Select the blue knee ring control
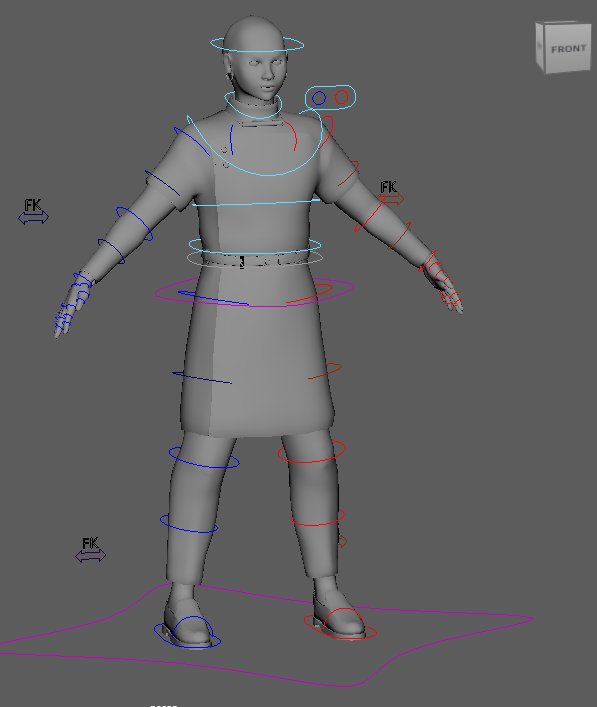This screenshot has height=707, width=597. coord(204,457)
